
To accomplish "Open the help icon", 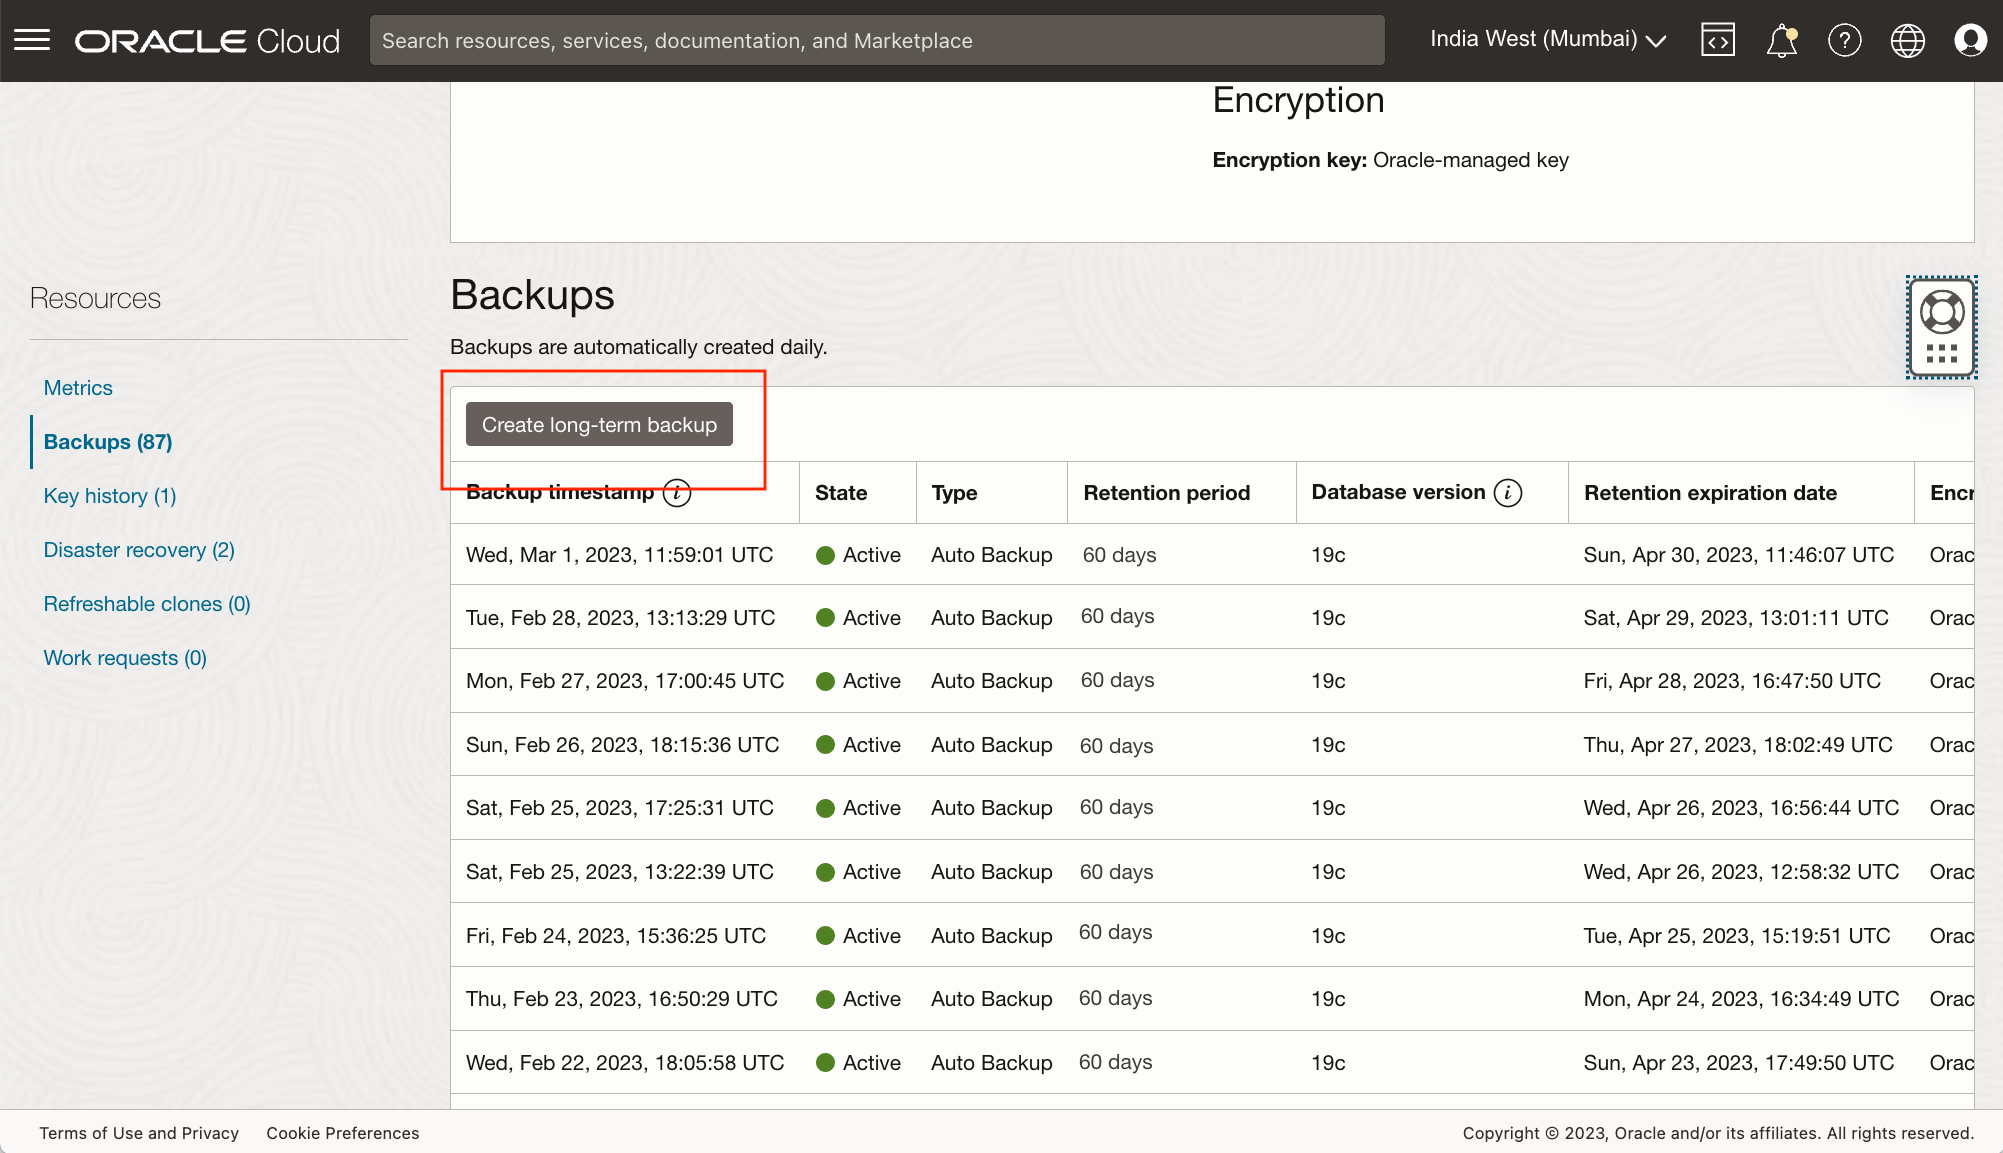I will pyautogui.click(x=1845, y=40).
